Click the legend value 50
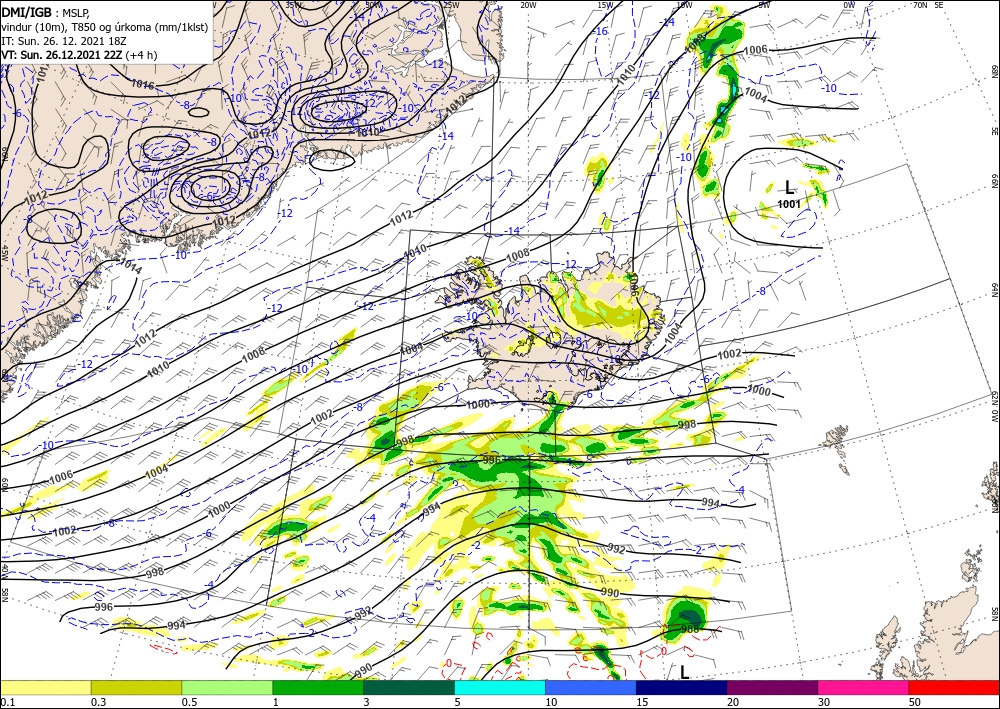Viewport: 1000px width, 709px height. click(x=915, y=702)
